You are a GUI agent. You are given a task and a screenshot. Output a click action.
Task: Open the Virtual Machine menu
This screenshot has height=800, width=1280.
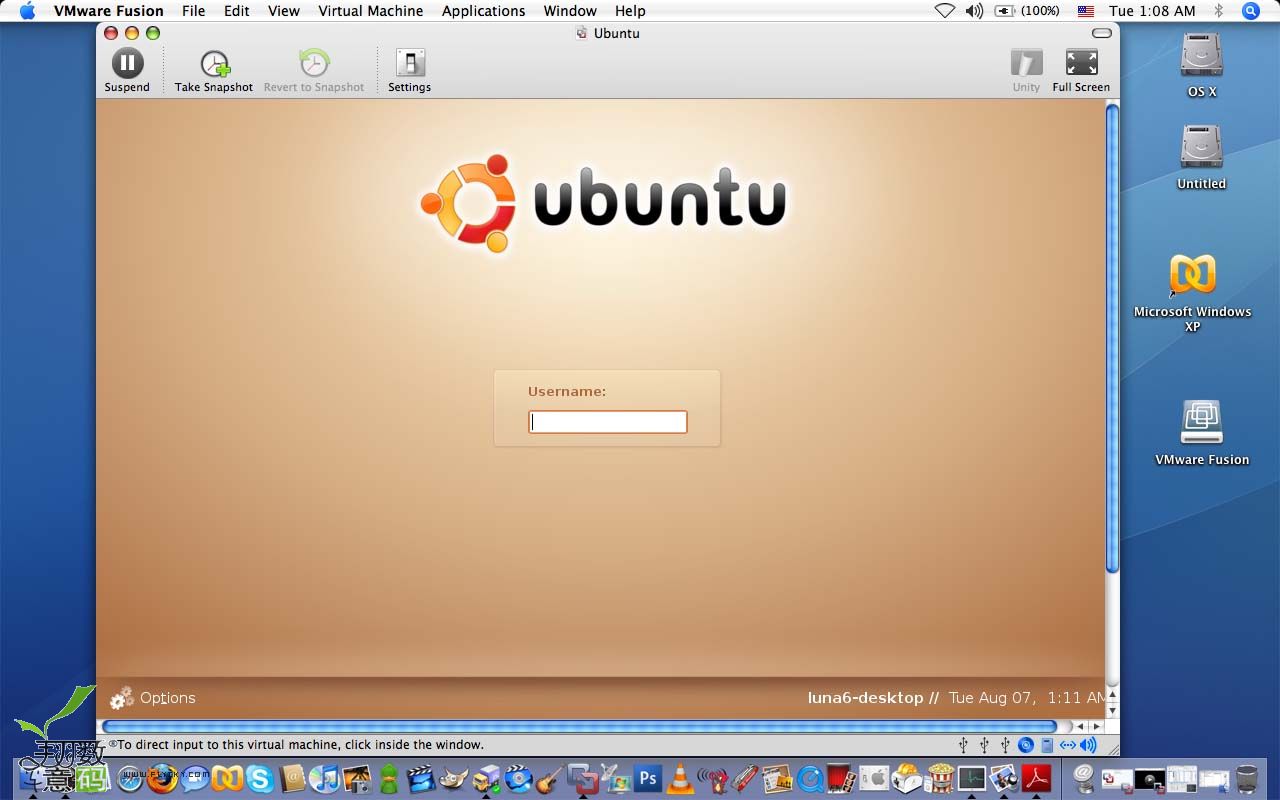pyautogui.click(x=371, y=11)
